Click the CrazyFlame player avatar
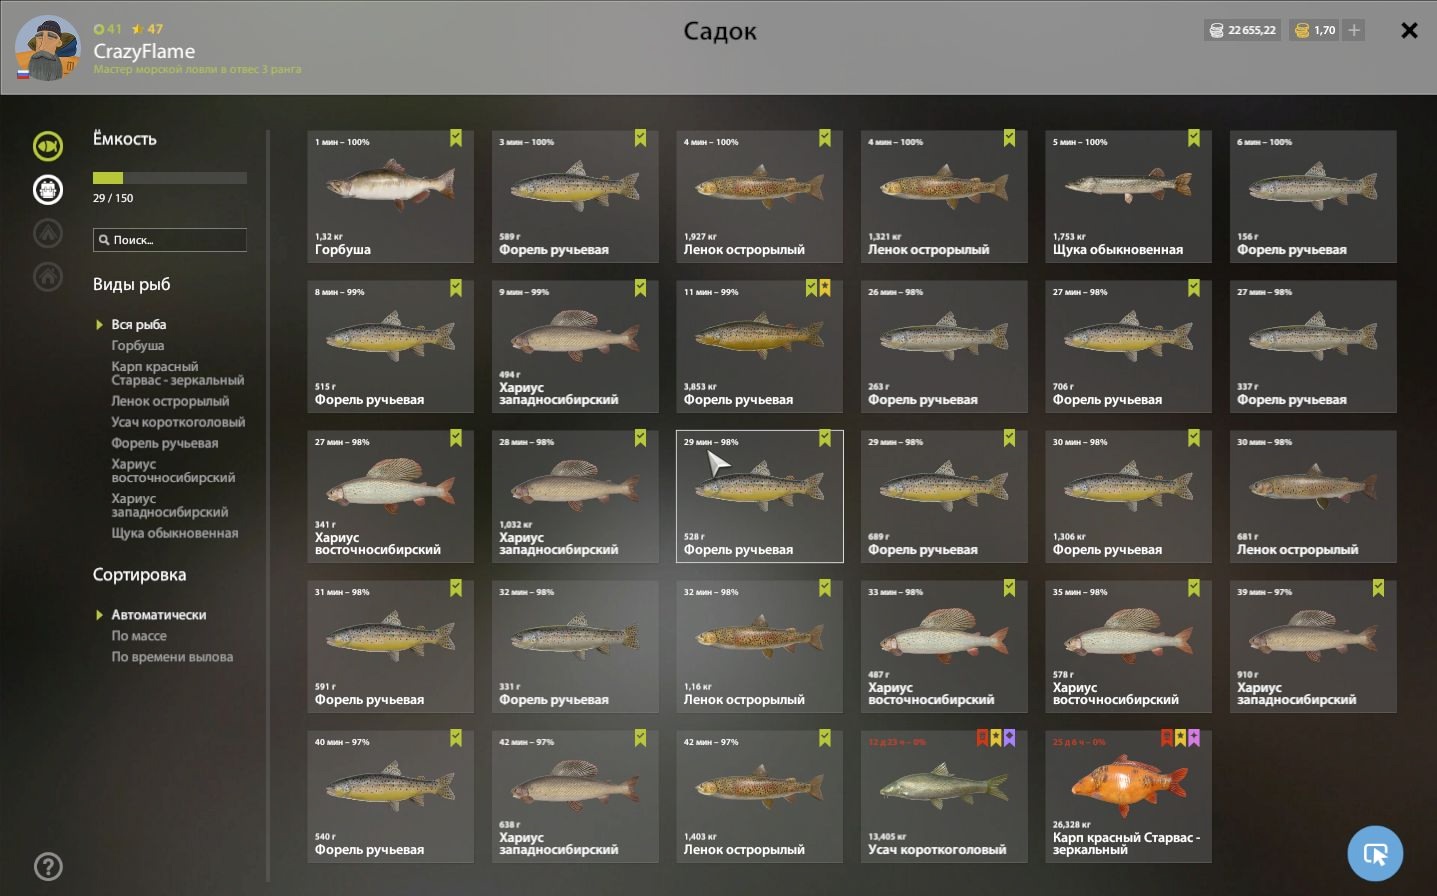The width and height of the screenshot is (1437, 896). (x=47, y=48)
